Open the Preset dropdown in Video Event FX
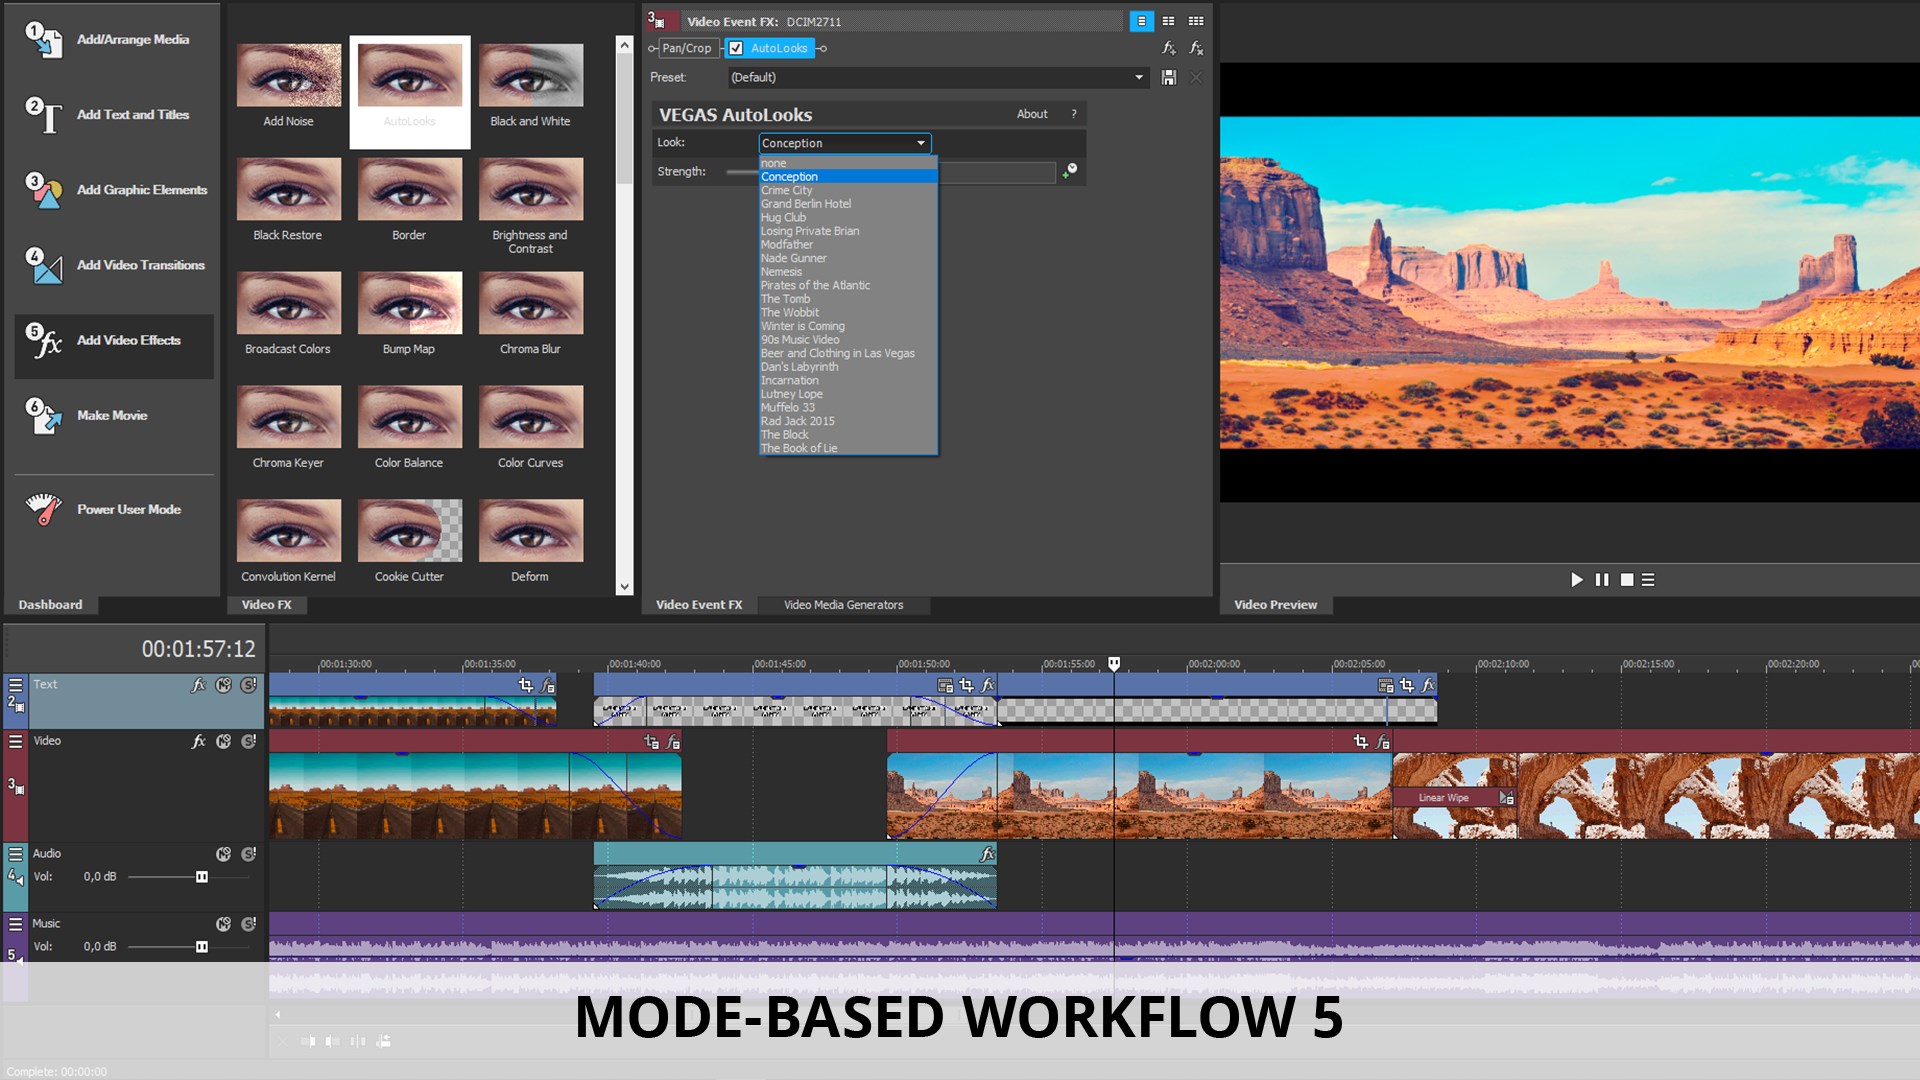 tap(1138, 77)
